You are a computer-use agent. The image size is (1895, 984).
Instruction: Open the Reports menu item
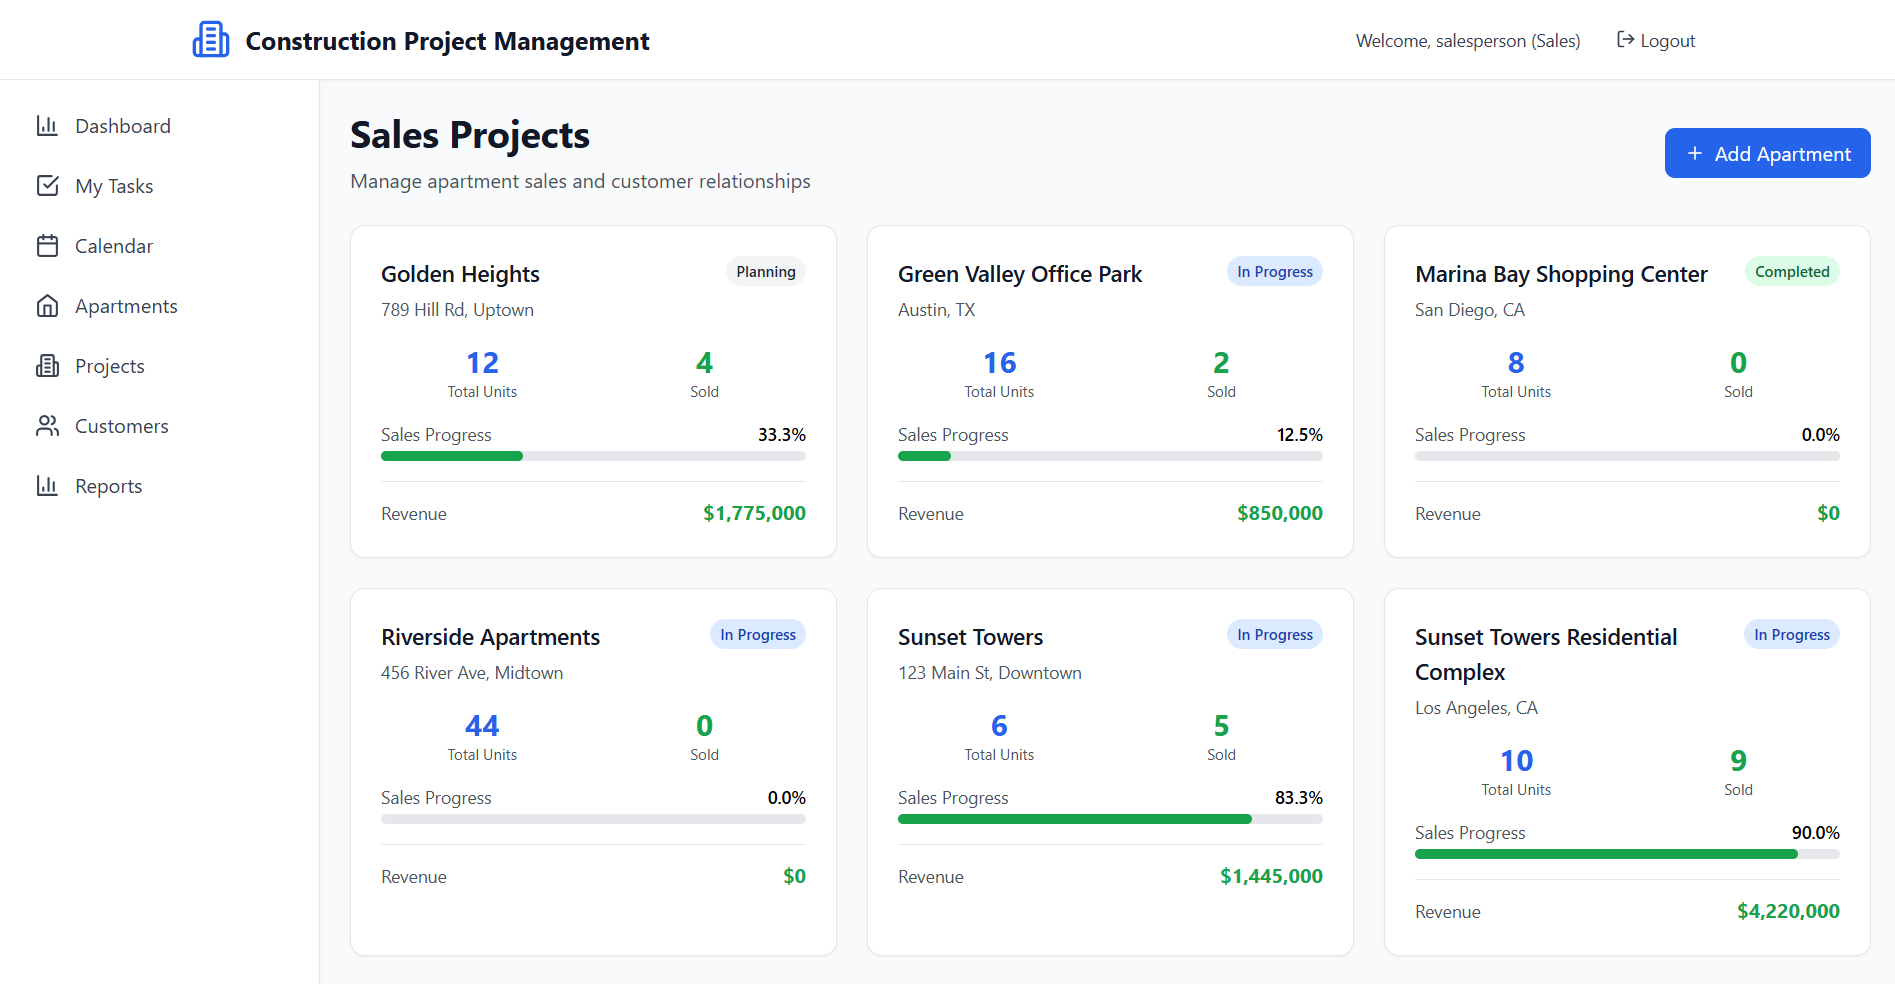point(108,486)
